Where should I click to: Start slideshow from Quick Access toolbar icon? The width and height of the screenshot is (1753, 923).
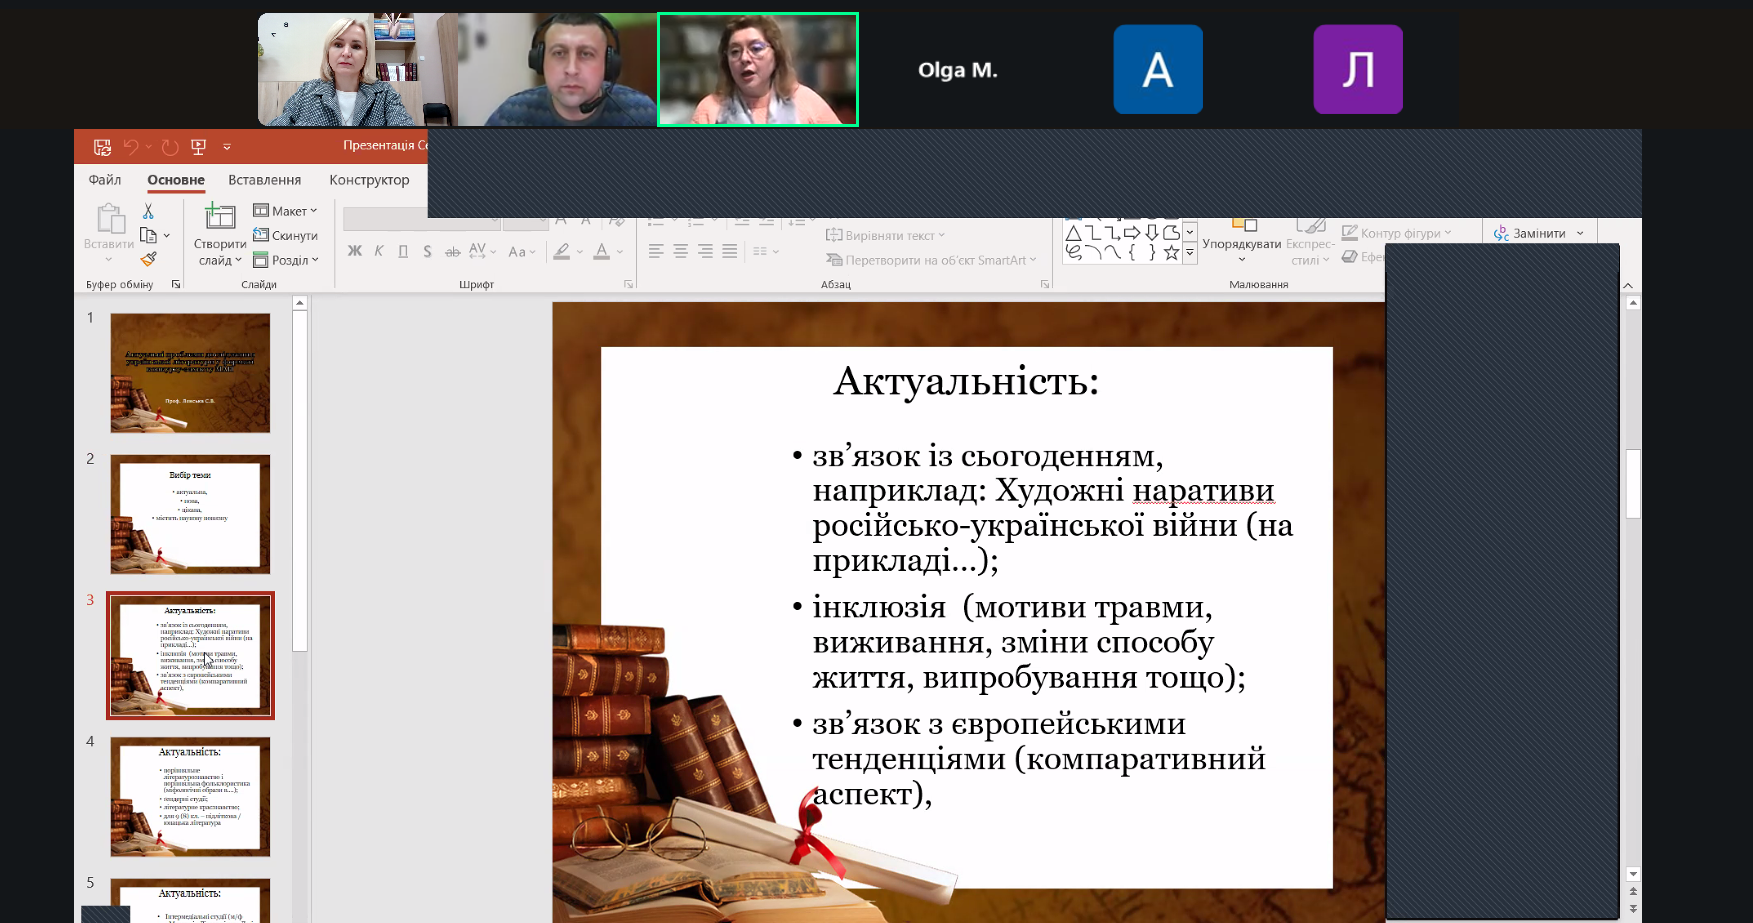[x=198, y=147]
